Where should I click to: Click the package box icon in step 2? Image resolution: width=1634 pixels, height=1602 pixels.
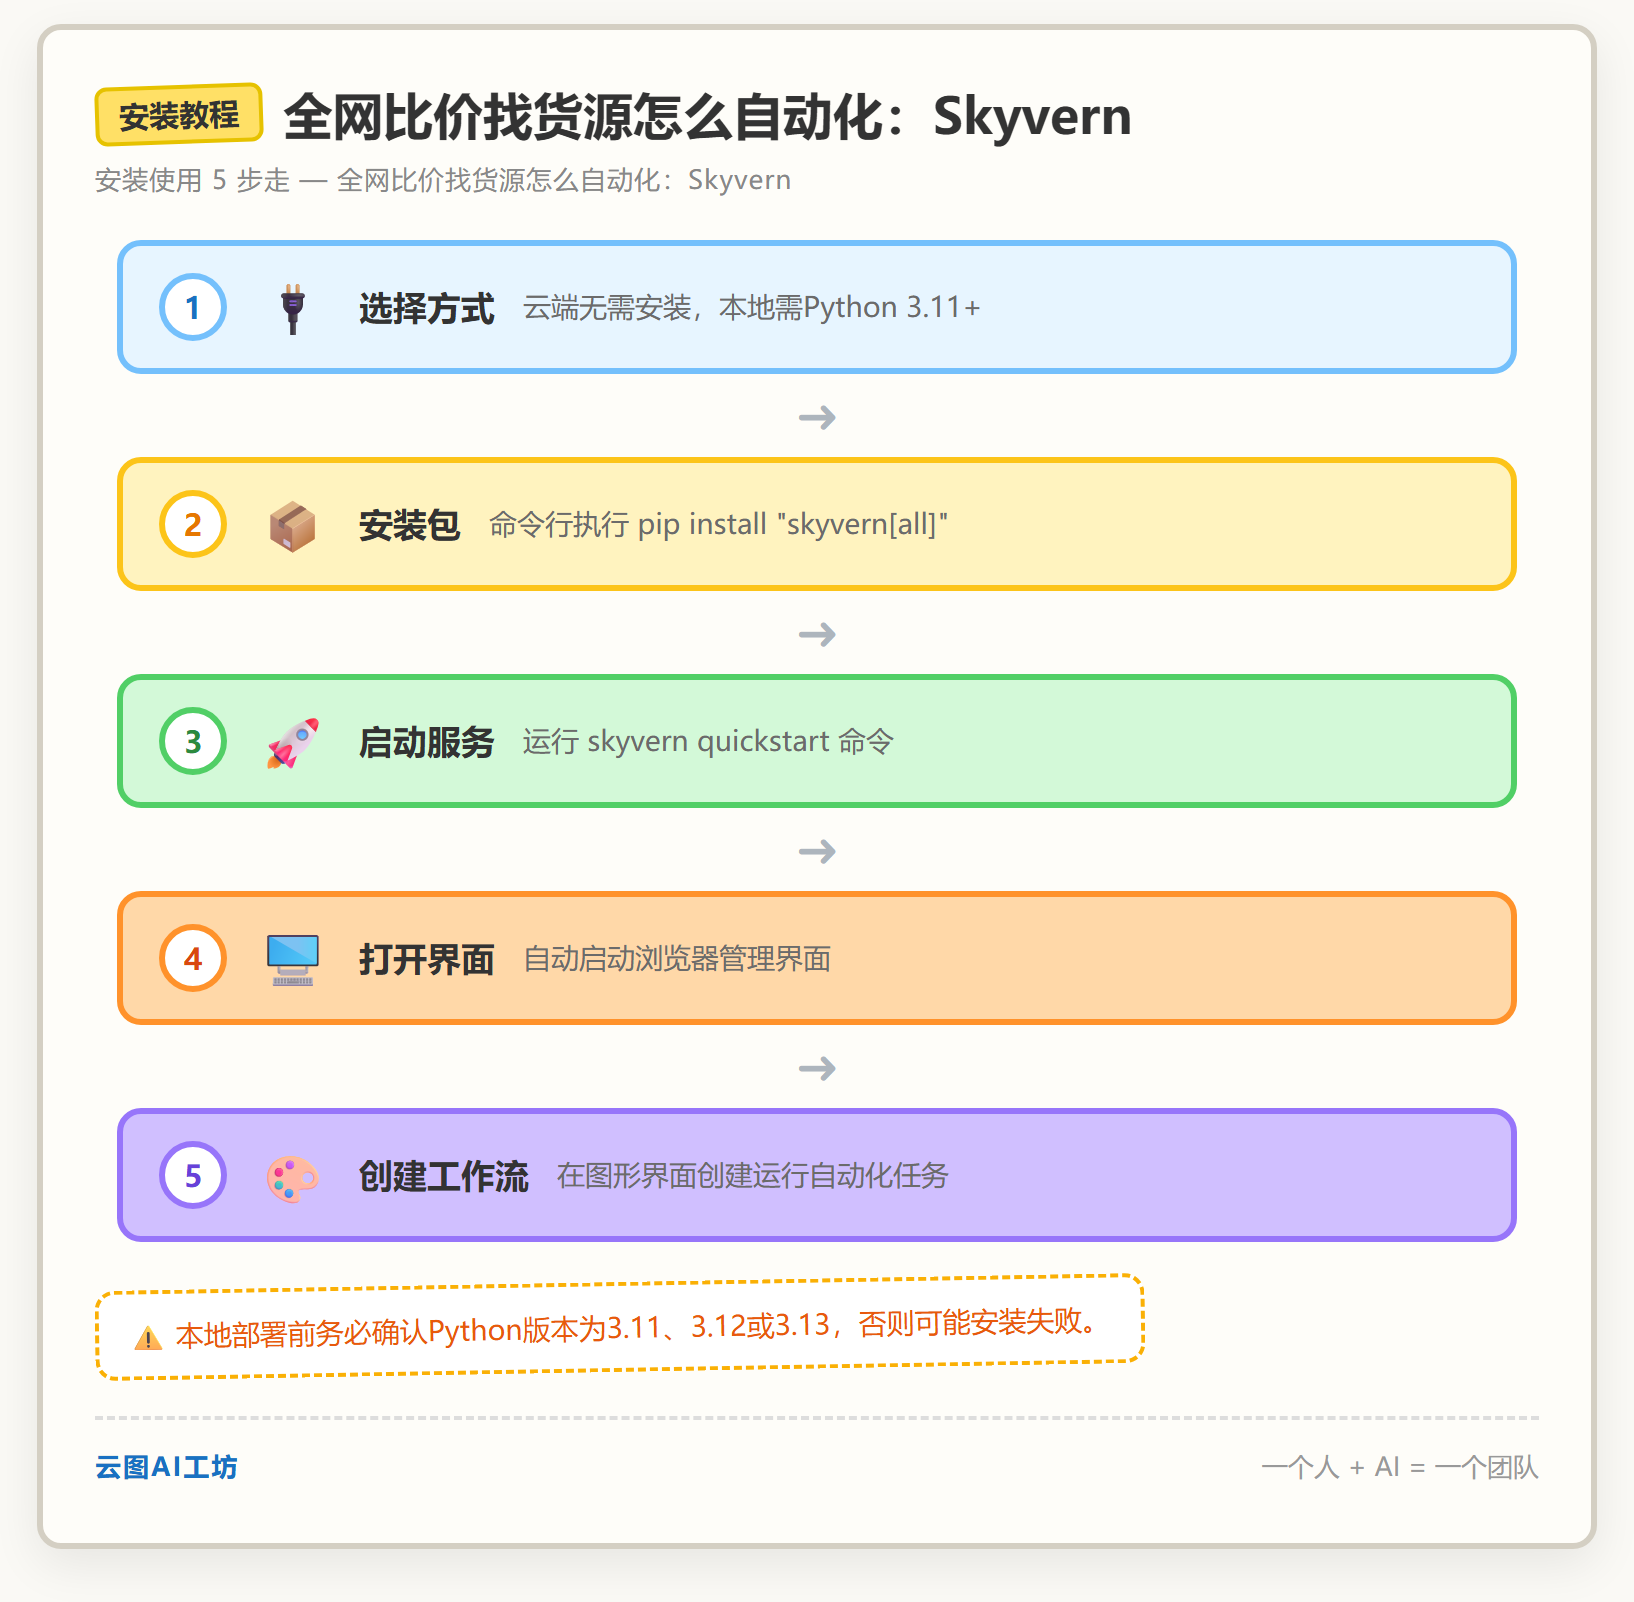point(292,526)
